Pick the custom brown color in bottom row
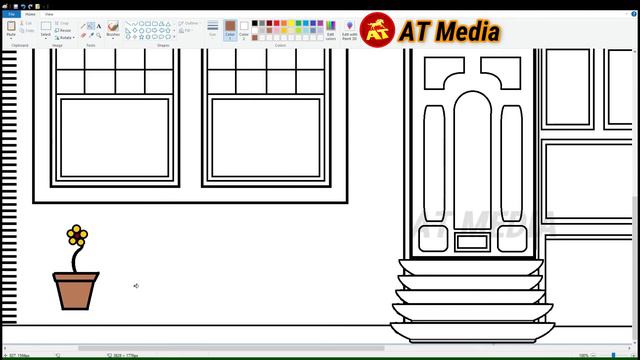Screen dimensions: 640x360 click(255, 38)
